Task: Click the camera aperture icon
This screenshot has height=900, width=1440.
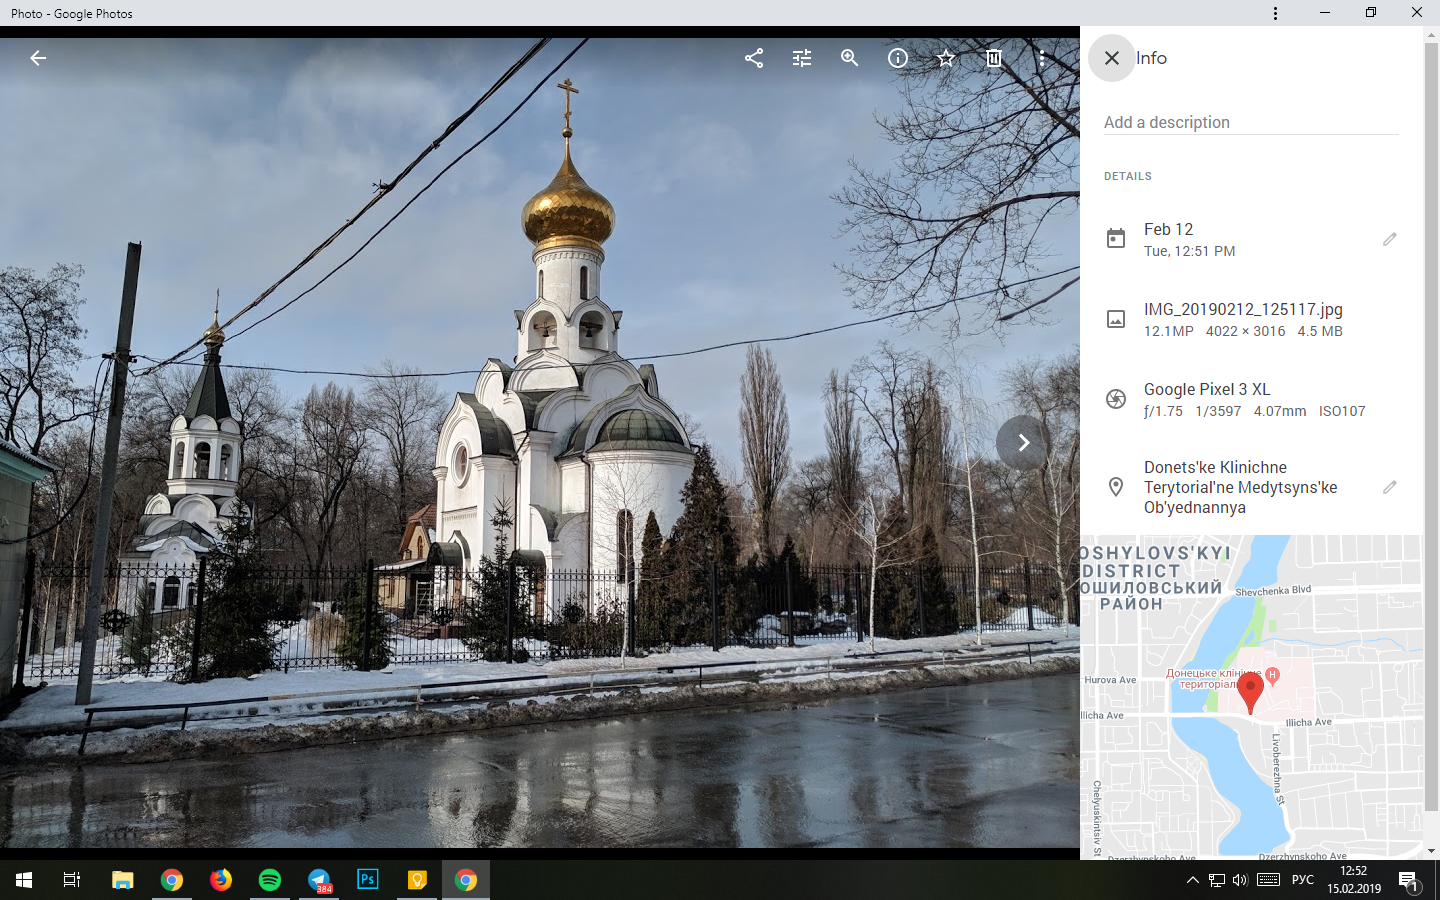Action: click(x=1116, y=399)
